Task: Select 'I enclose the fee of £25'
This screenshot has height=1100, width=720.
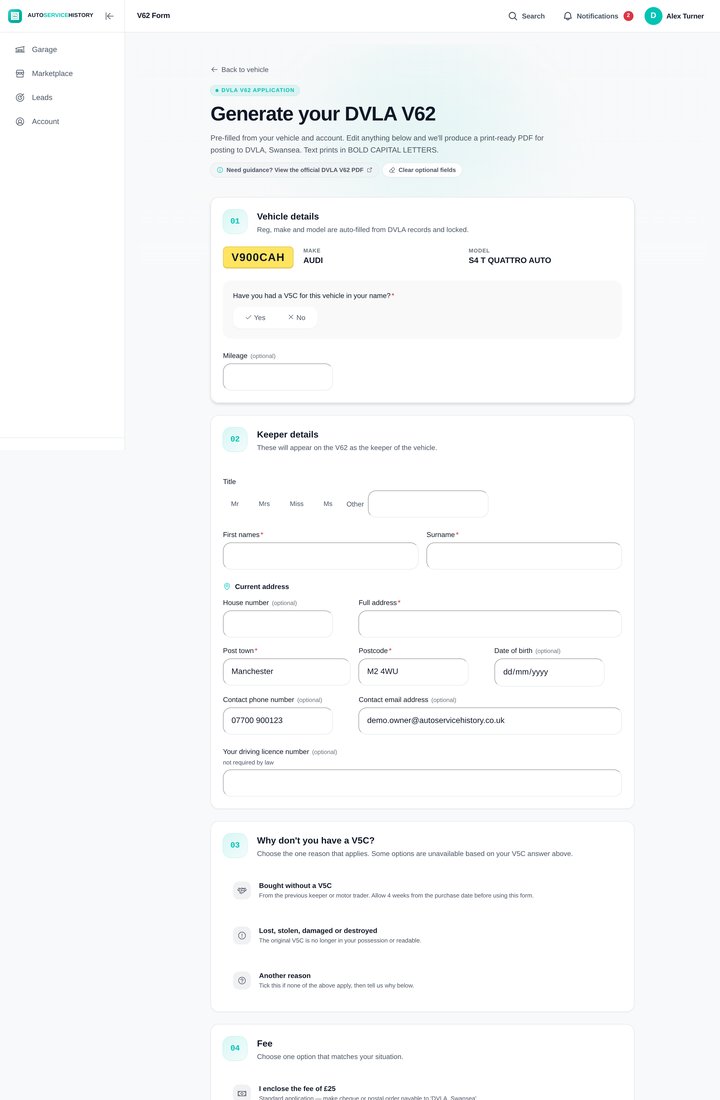Action: (x=422, y=1091)
